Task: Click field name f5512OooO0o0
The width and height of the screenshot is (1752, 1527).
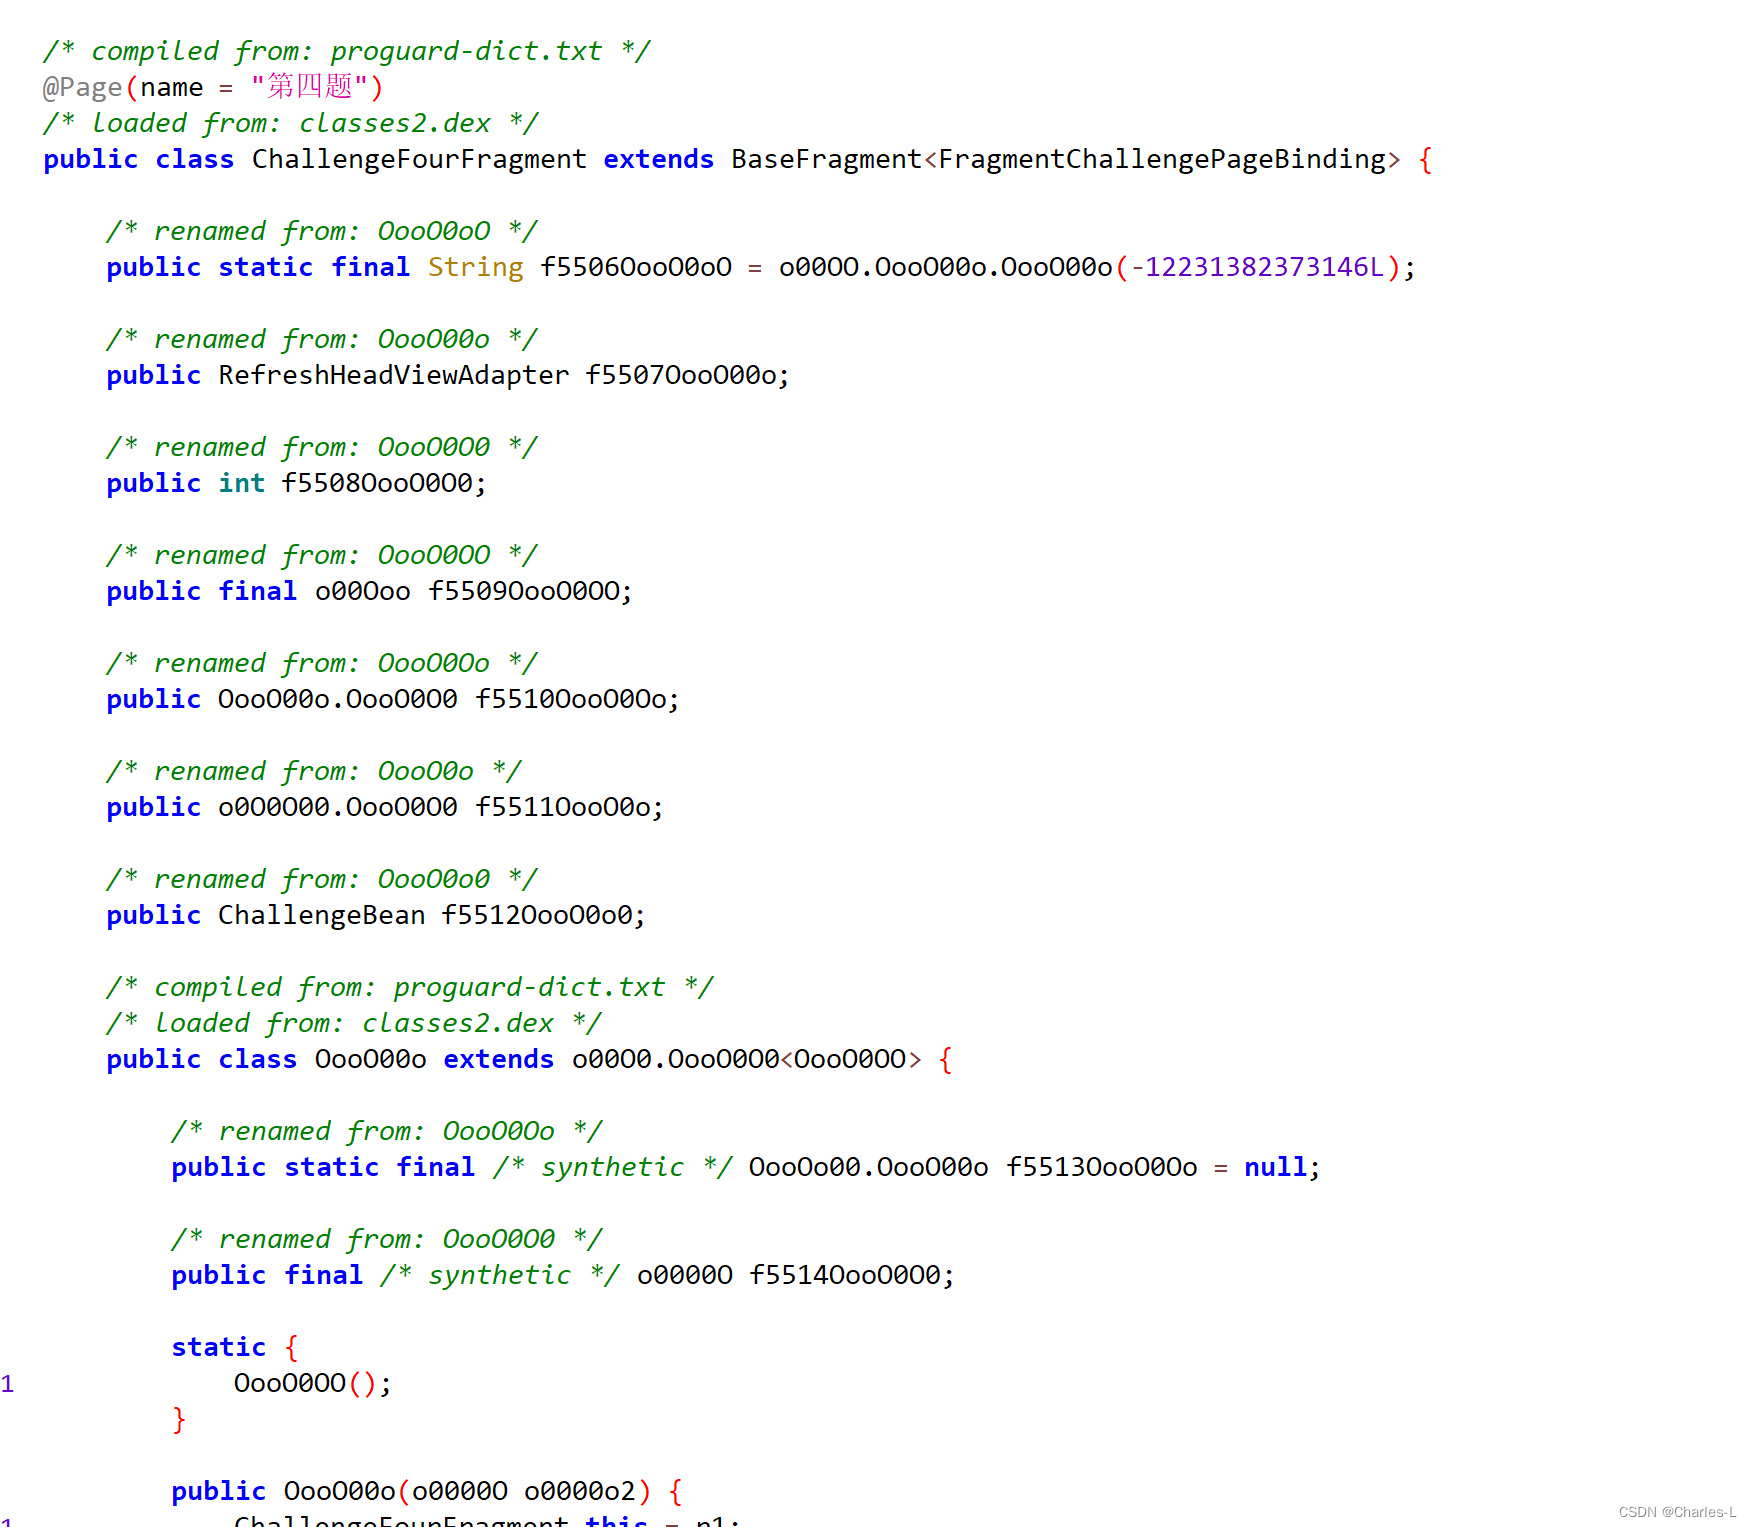Action: (x=538, y=916)
